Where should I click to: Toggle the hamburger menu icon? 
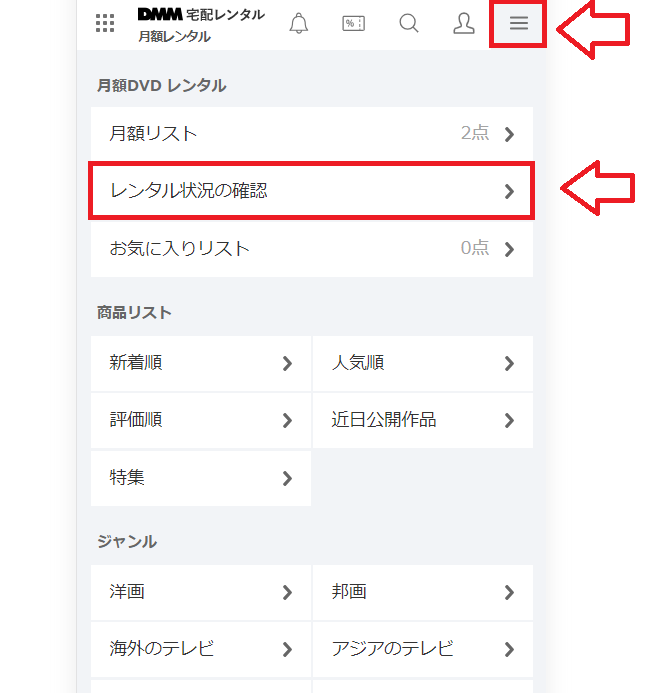coord(518,23)
